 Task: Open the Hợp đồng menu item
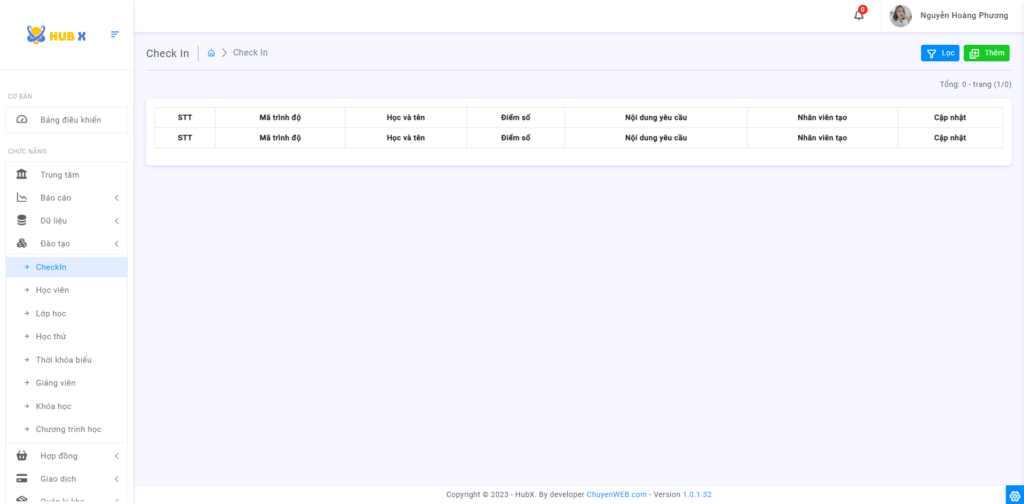67,456
